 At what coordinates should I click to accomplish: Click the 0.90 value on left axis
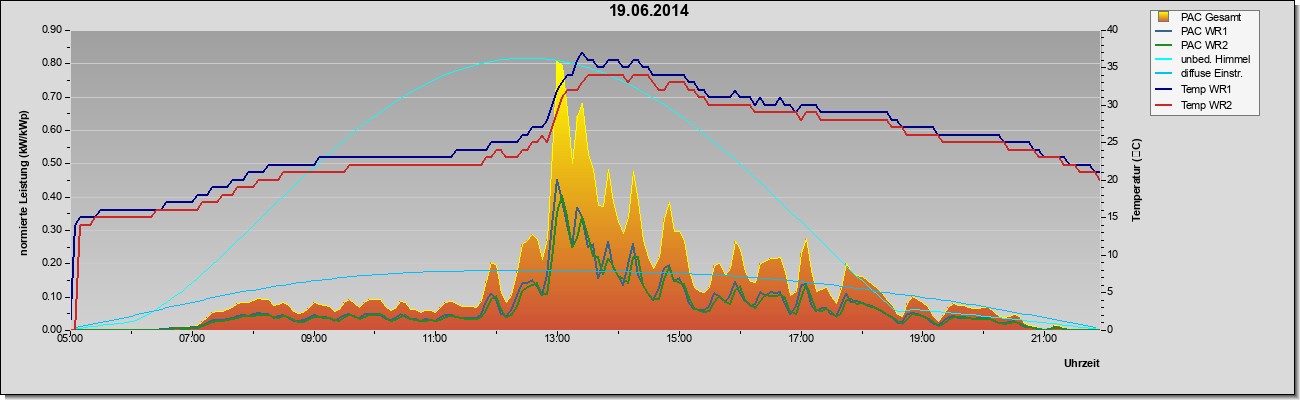tap(53, 30)
